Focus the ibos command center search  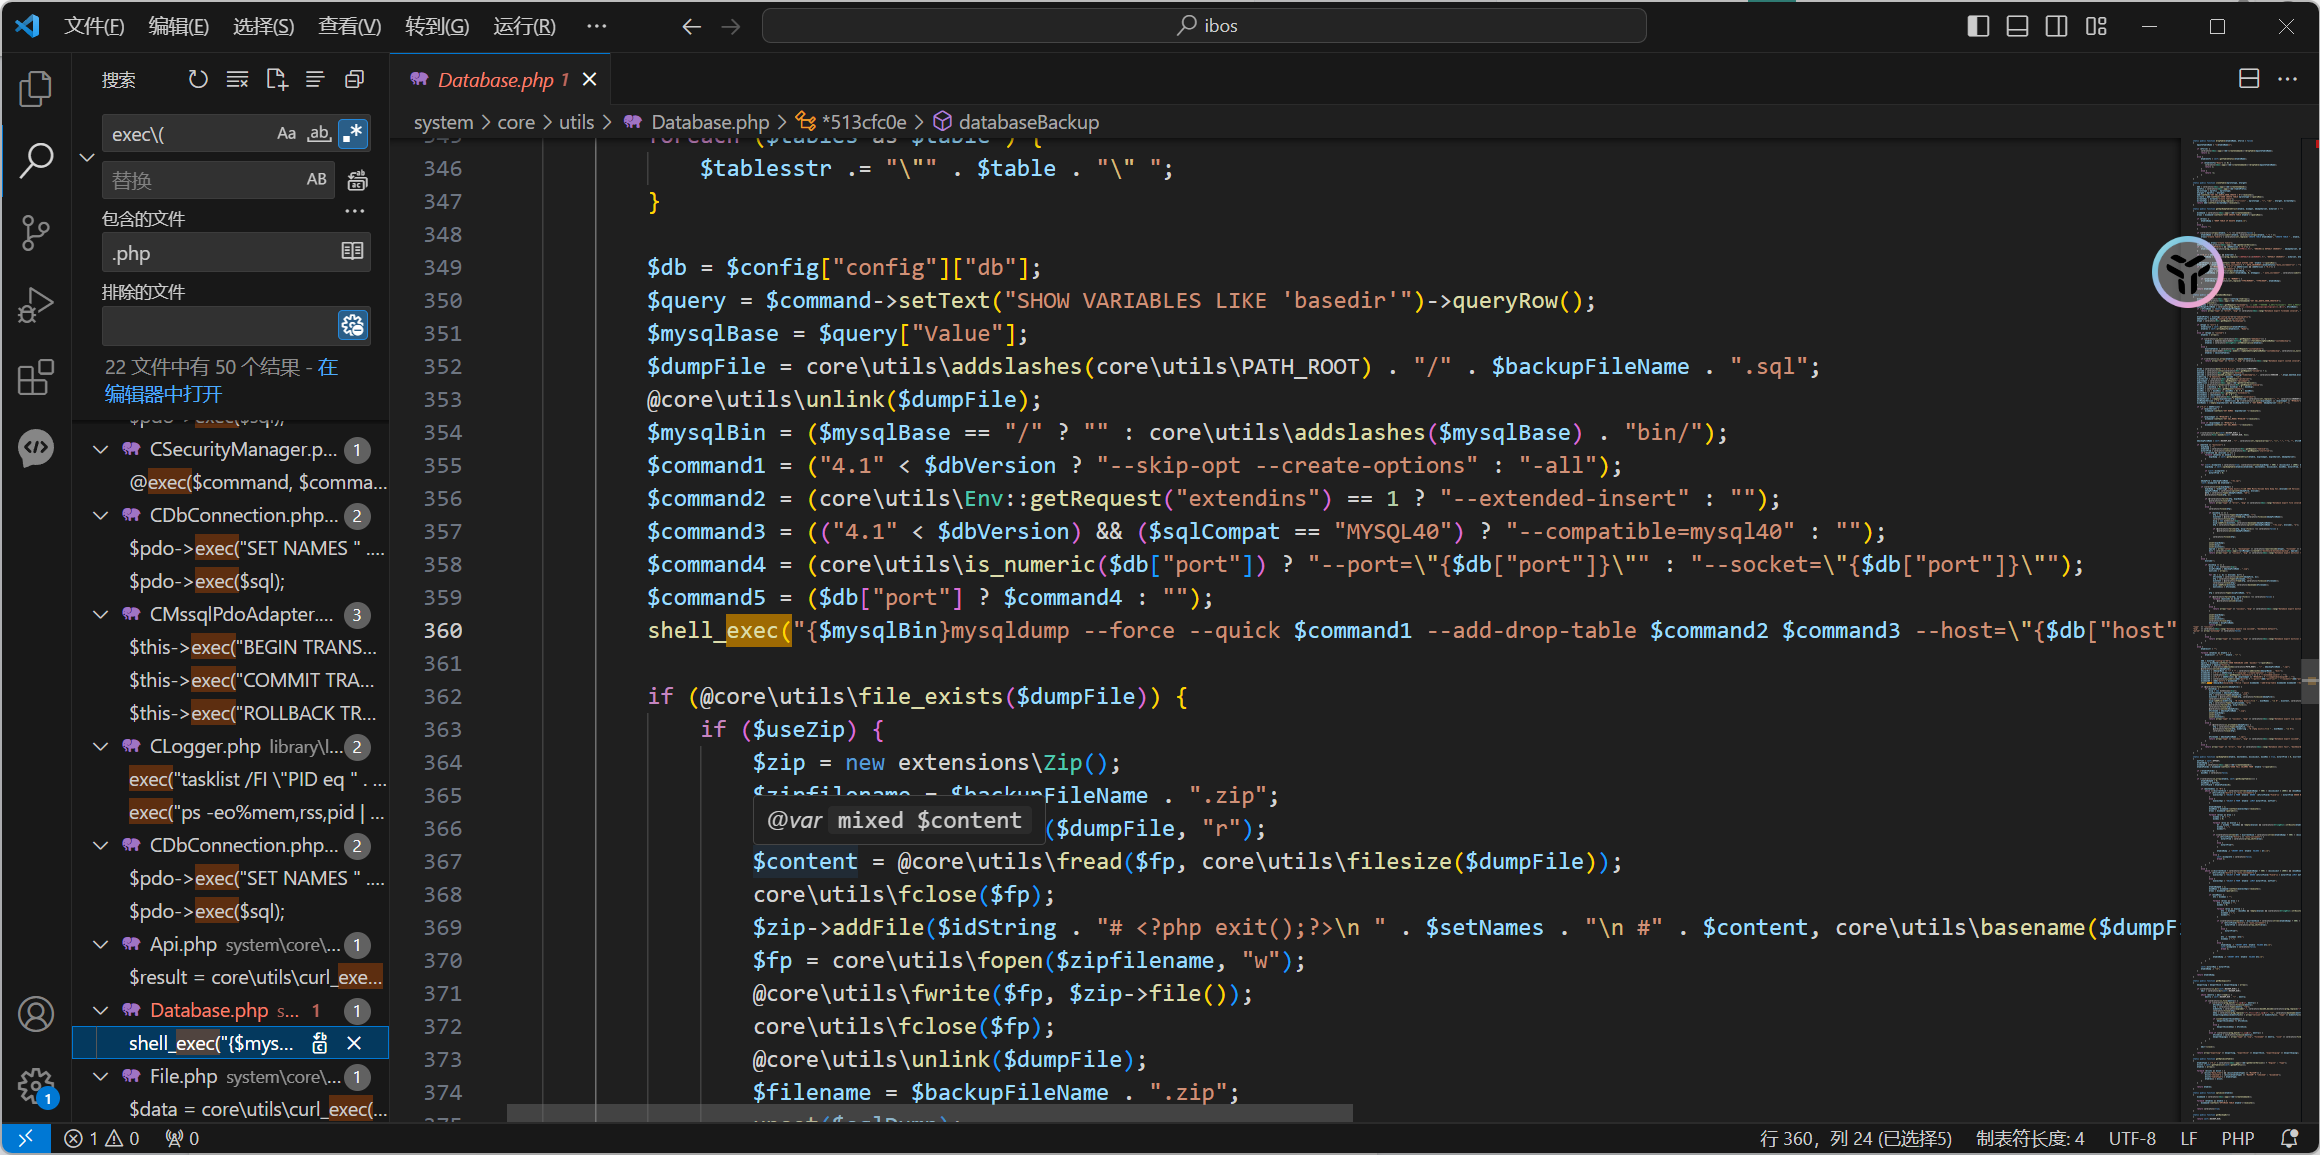(x=1204, y=26)
